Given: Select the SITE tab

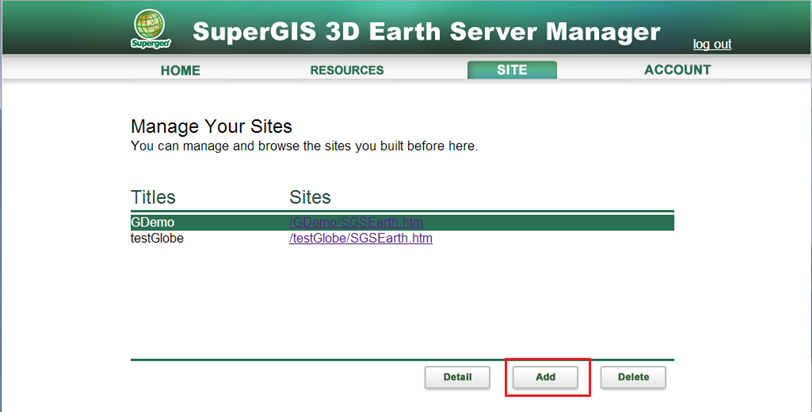Looking at the screenshot, I should (512, 70).
